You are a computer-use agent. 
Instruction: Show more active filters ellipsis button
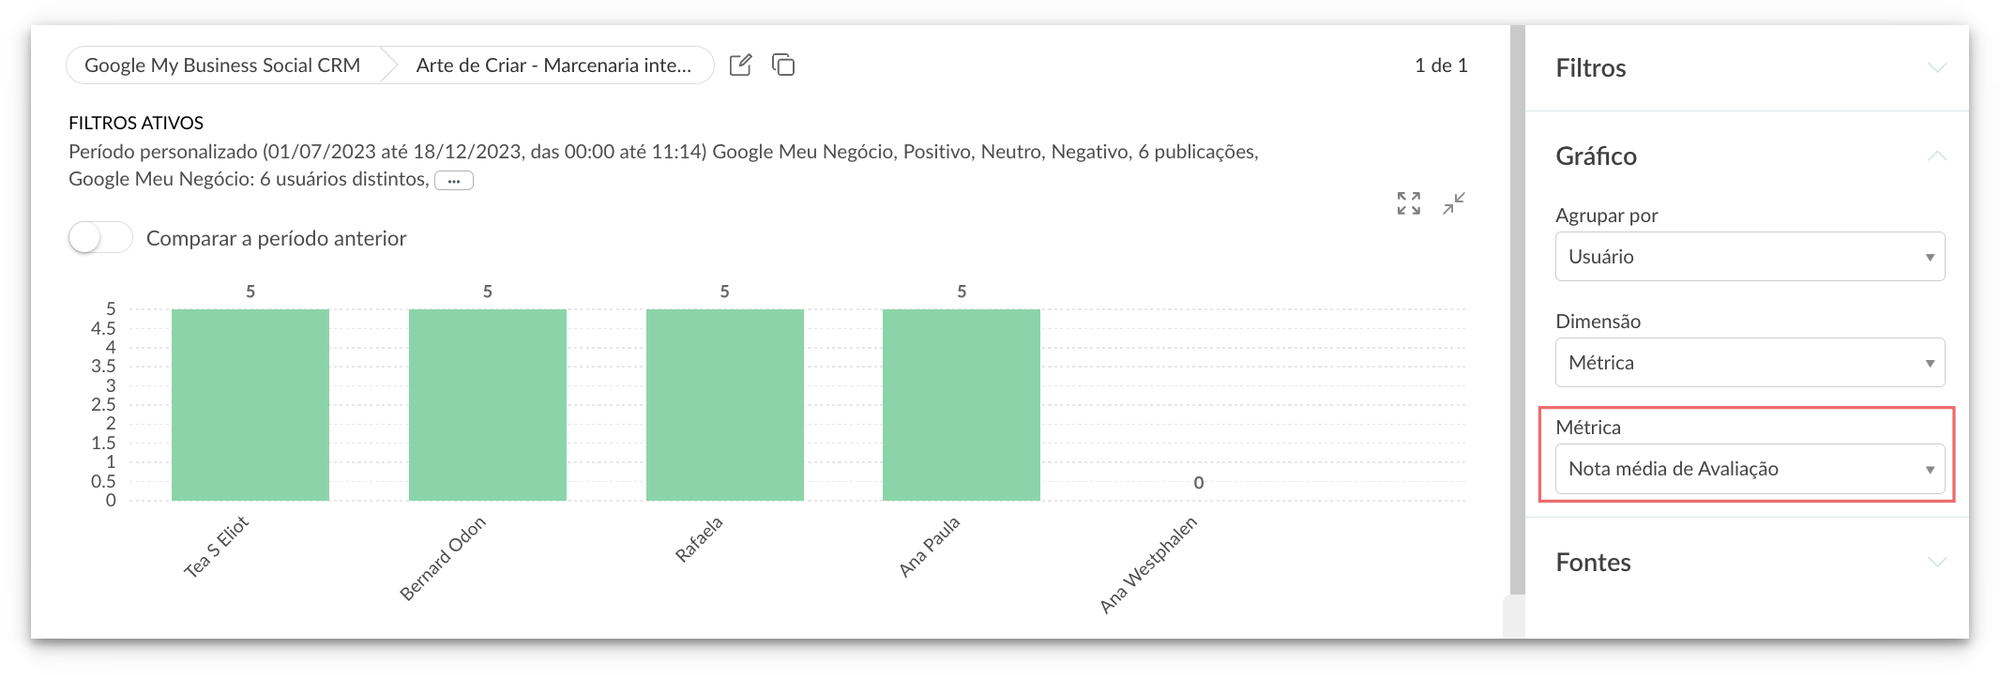(x=454, y=181)
